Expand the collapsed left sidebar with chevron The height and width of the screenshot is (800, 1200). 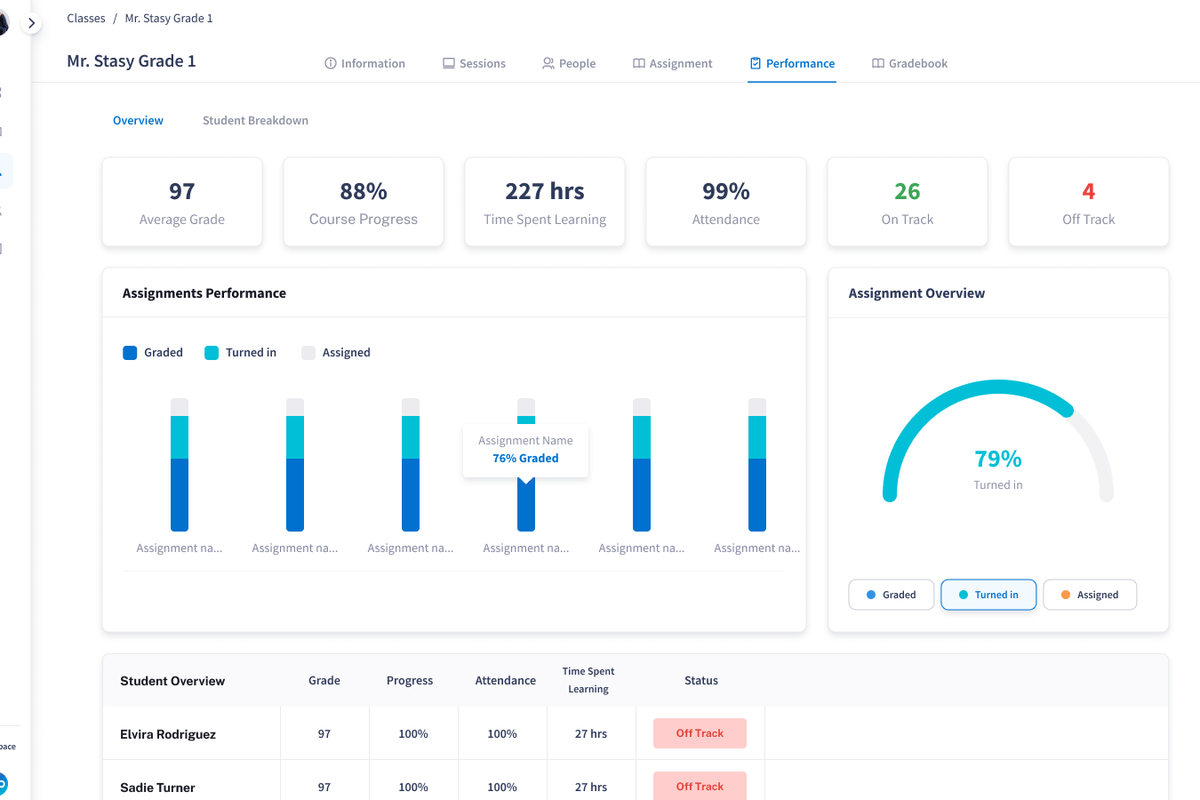coord(32,23)
